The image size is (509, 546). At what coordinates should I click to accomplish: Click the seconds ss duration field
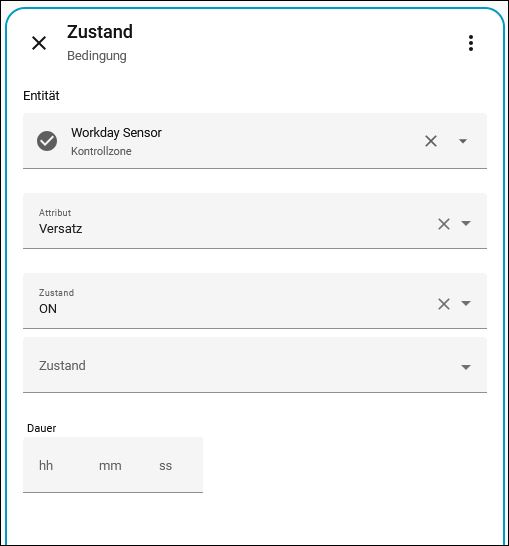(x=165, y=465)
